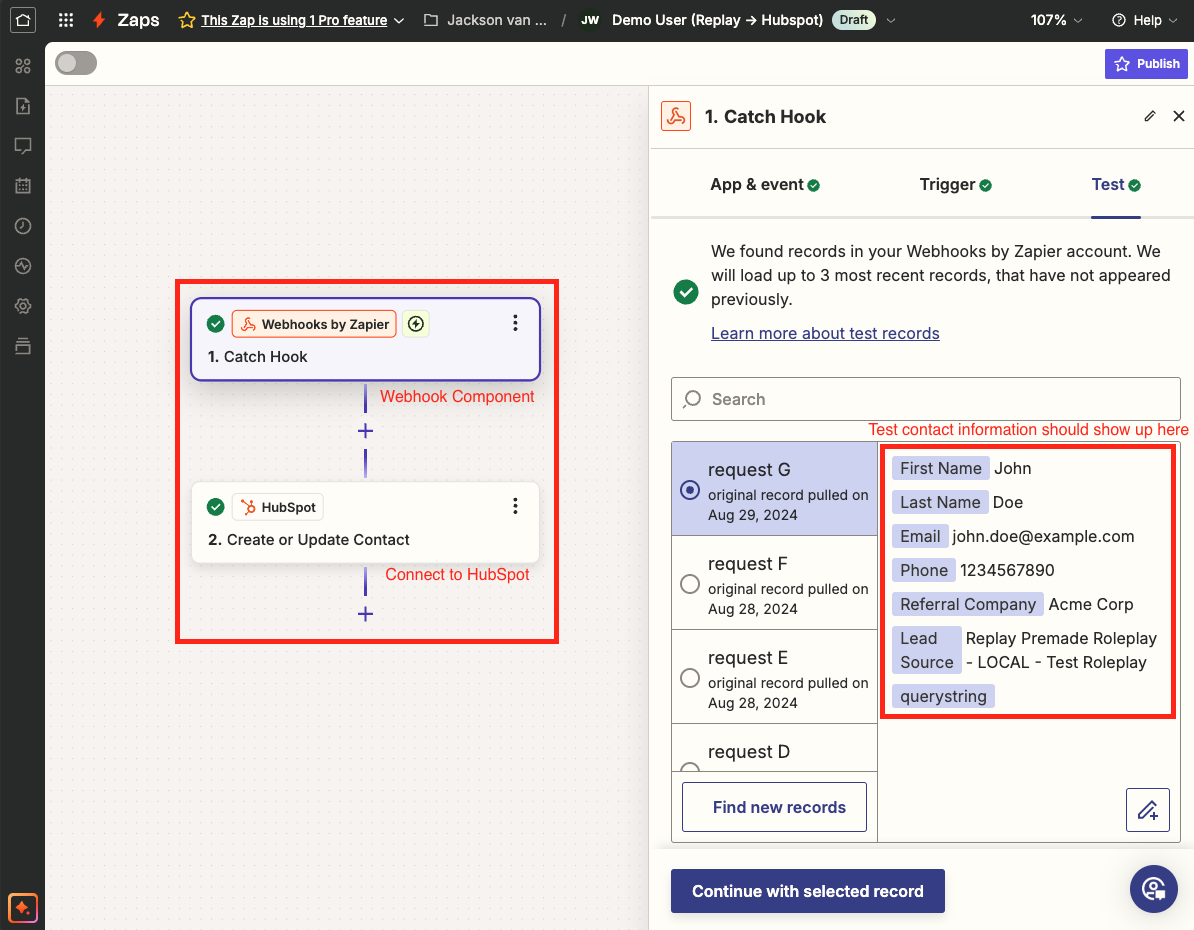The width and height of the screenshot is (1194, 930).
Task: Click the edit record pencil-plus button
Action: point(1148,810)
